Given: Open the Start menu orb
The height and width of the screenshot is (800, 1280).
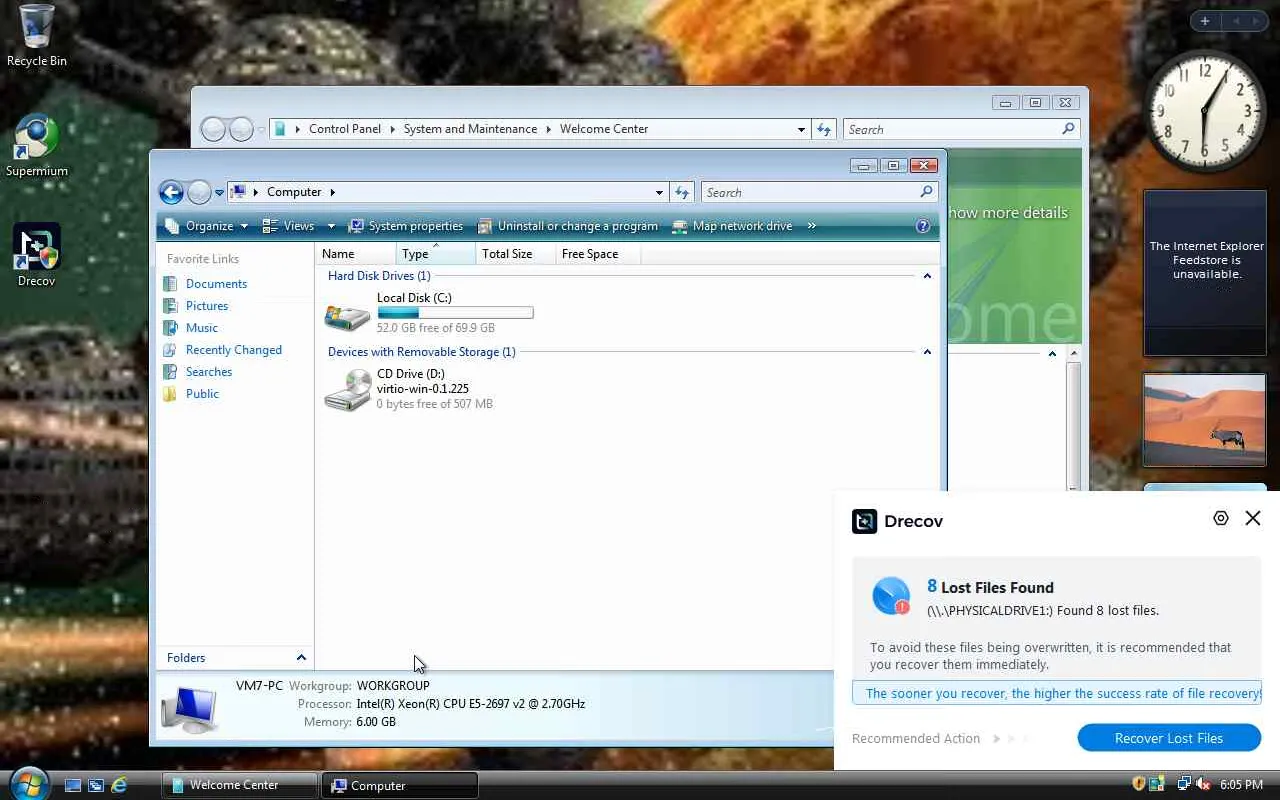Looking at the screenshot, I should 27,782.
